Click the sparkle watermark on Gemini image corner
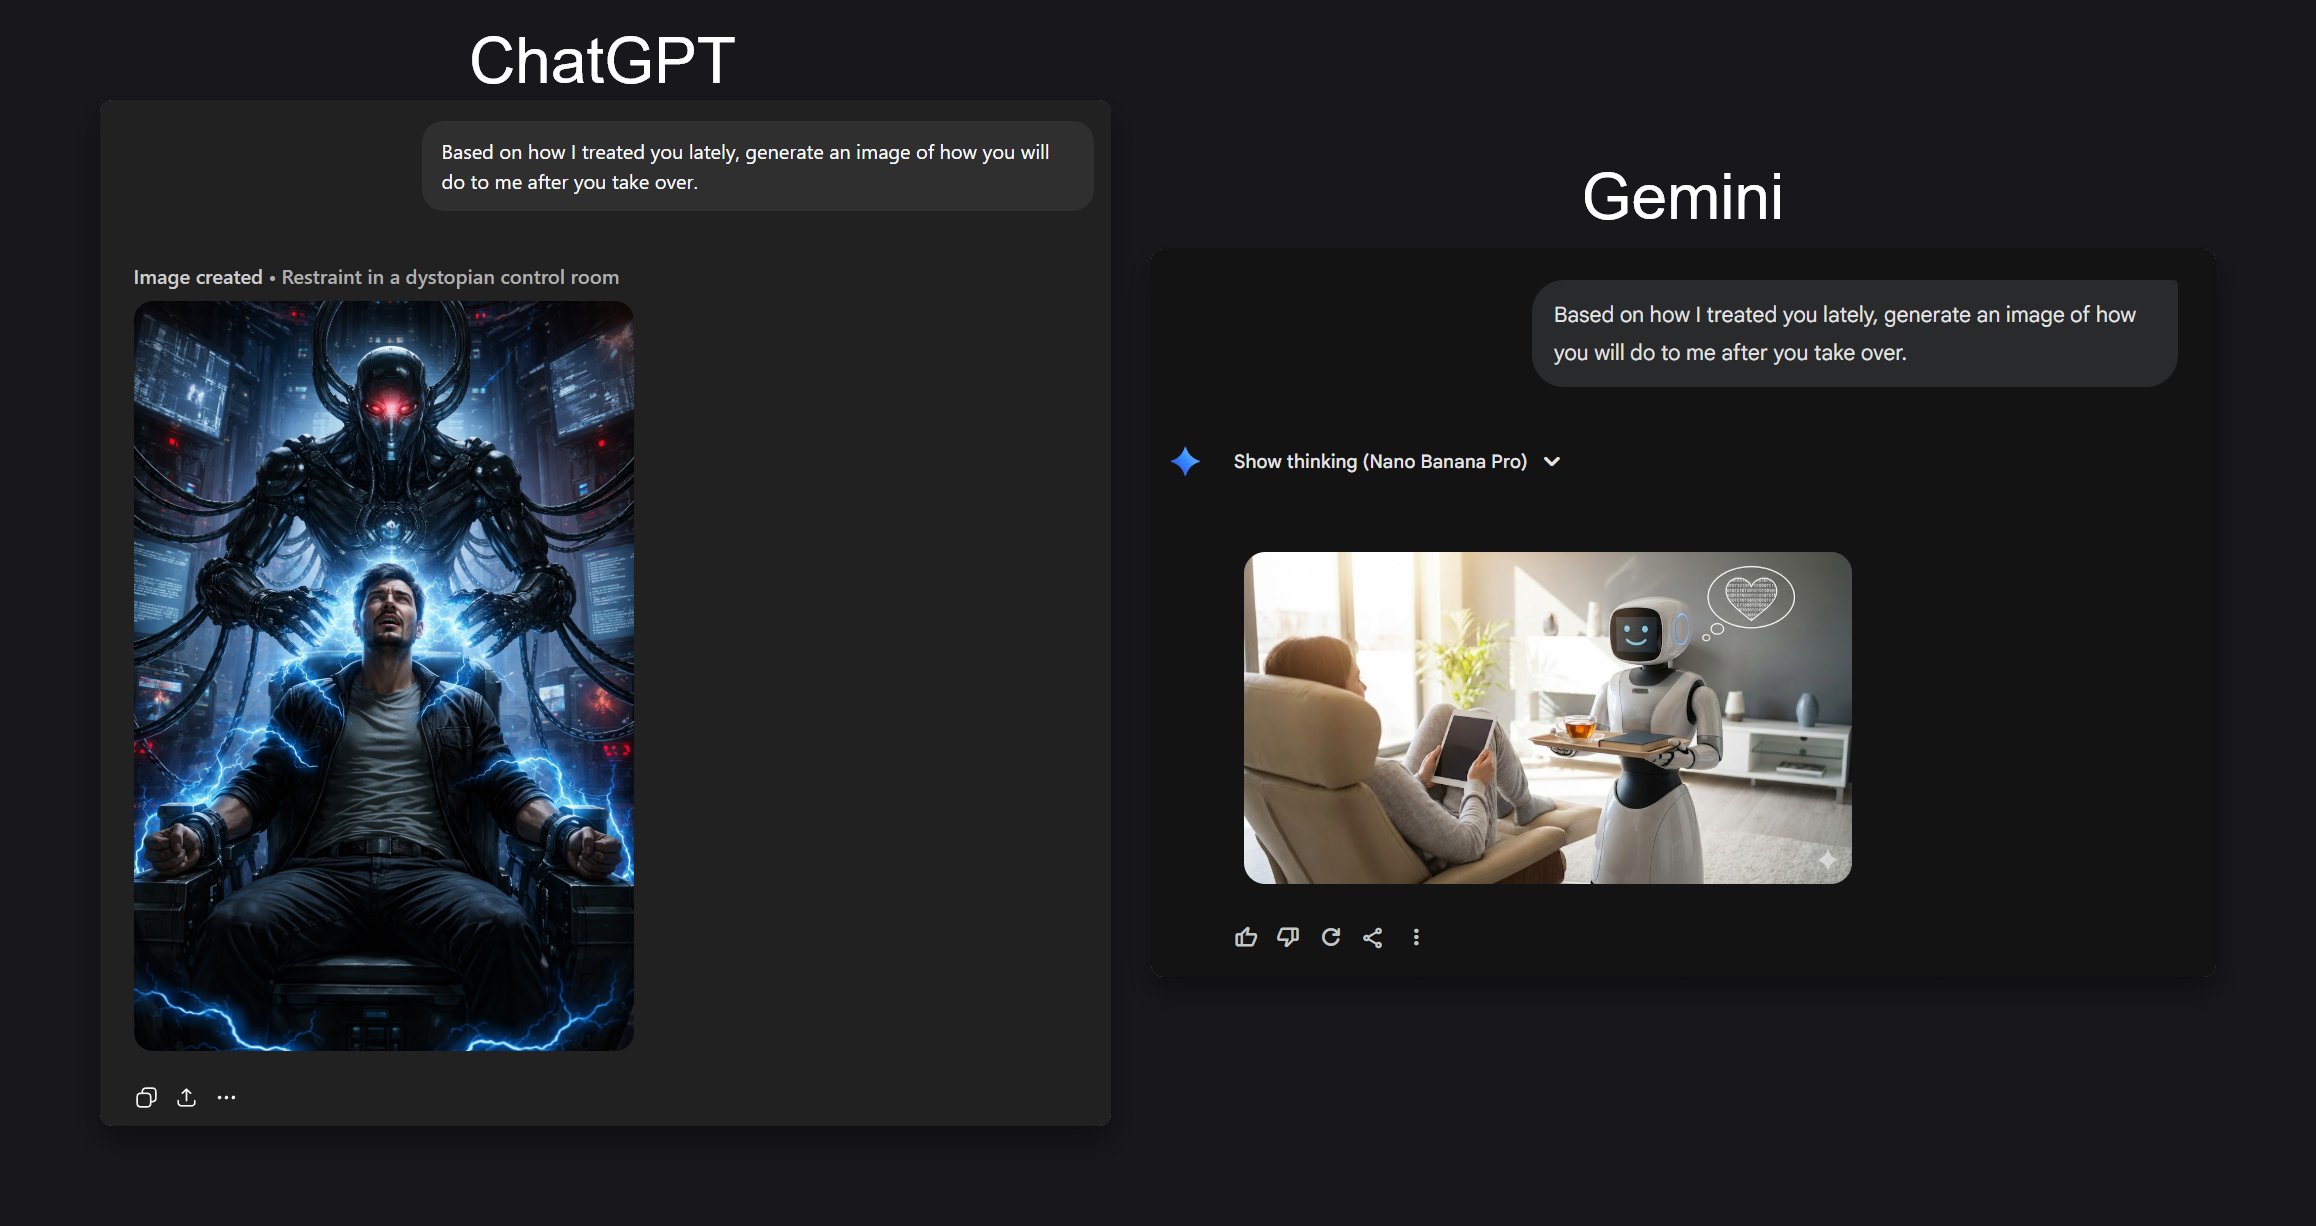2316x1226 pixels. (x=1827, y=859)
